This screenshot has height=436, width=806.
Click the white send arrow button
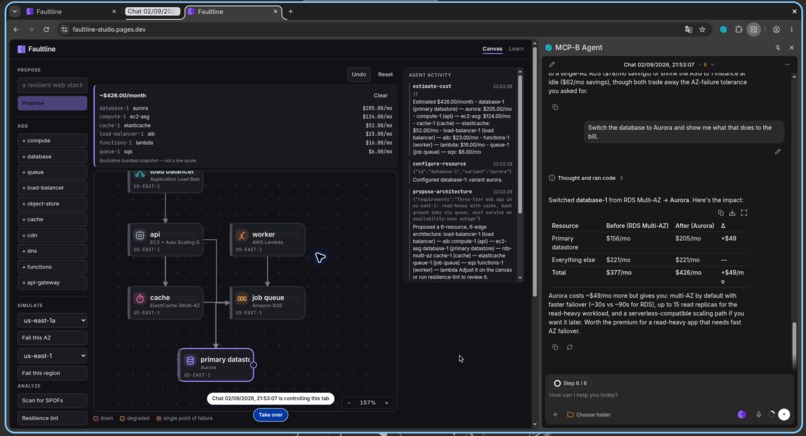tap(784, 414)
